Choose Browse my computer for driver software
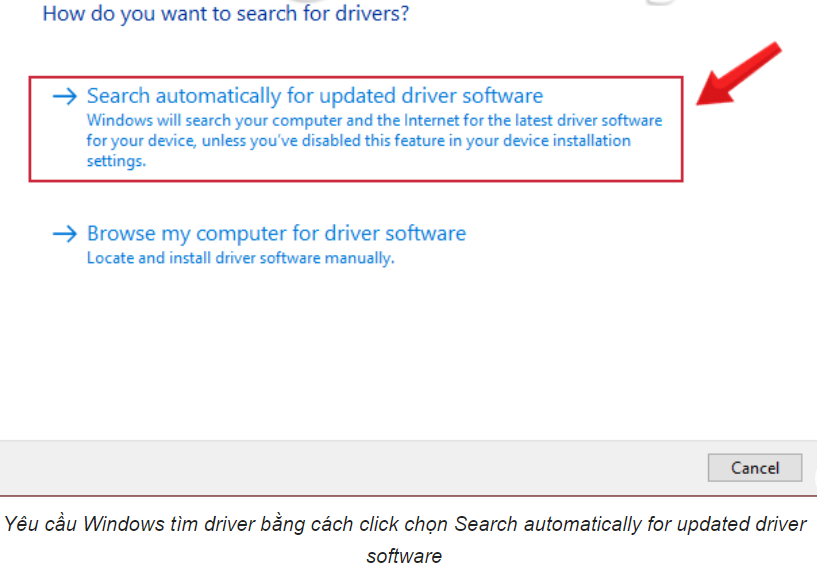 [x=276, y=234]
